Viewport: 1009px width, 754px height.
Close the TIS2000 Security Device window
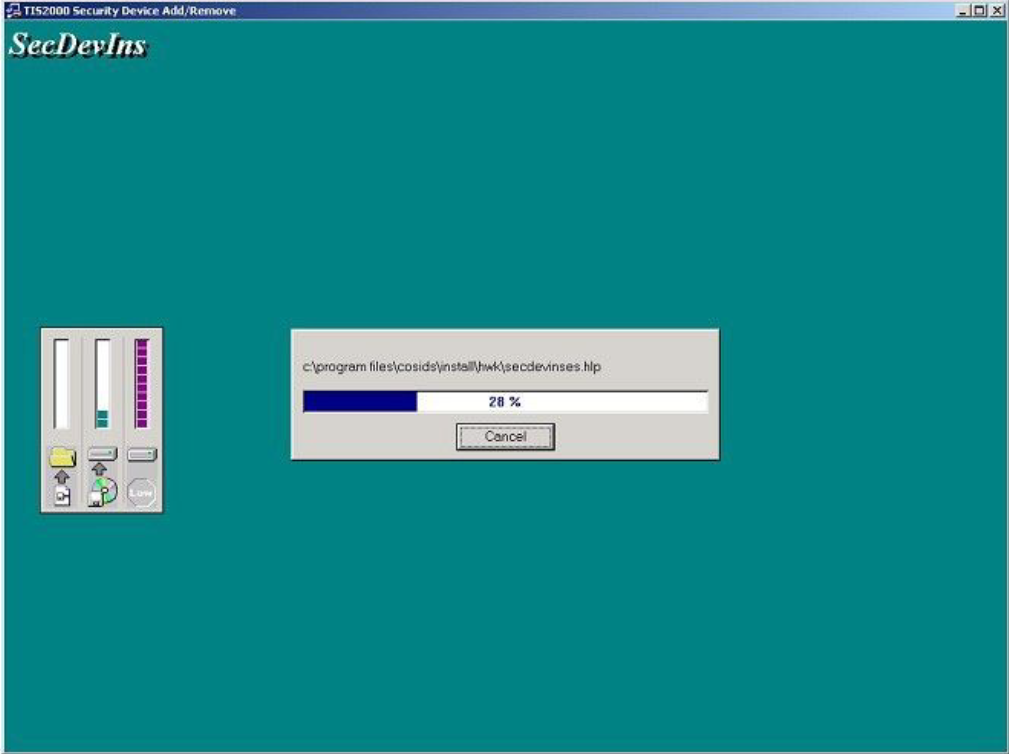pyautogui.click(x=996, y=10)
